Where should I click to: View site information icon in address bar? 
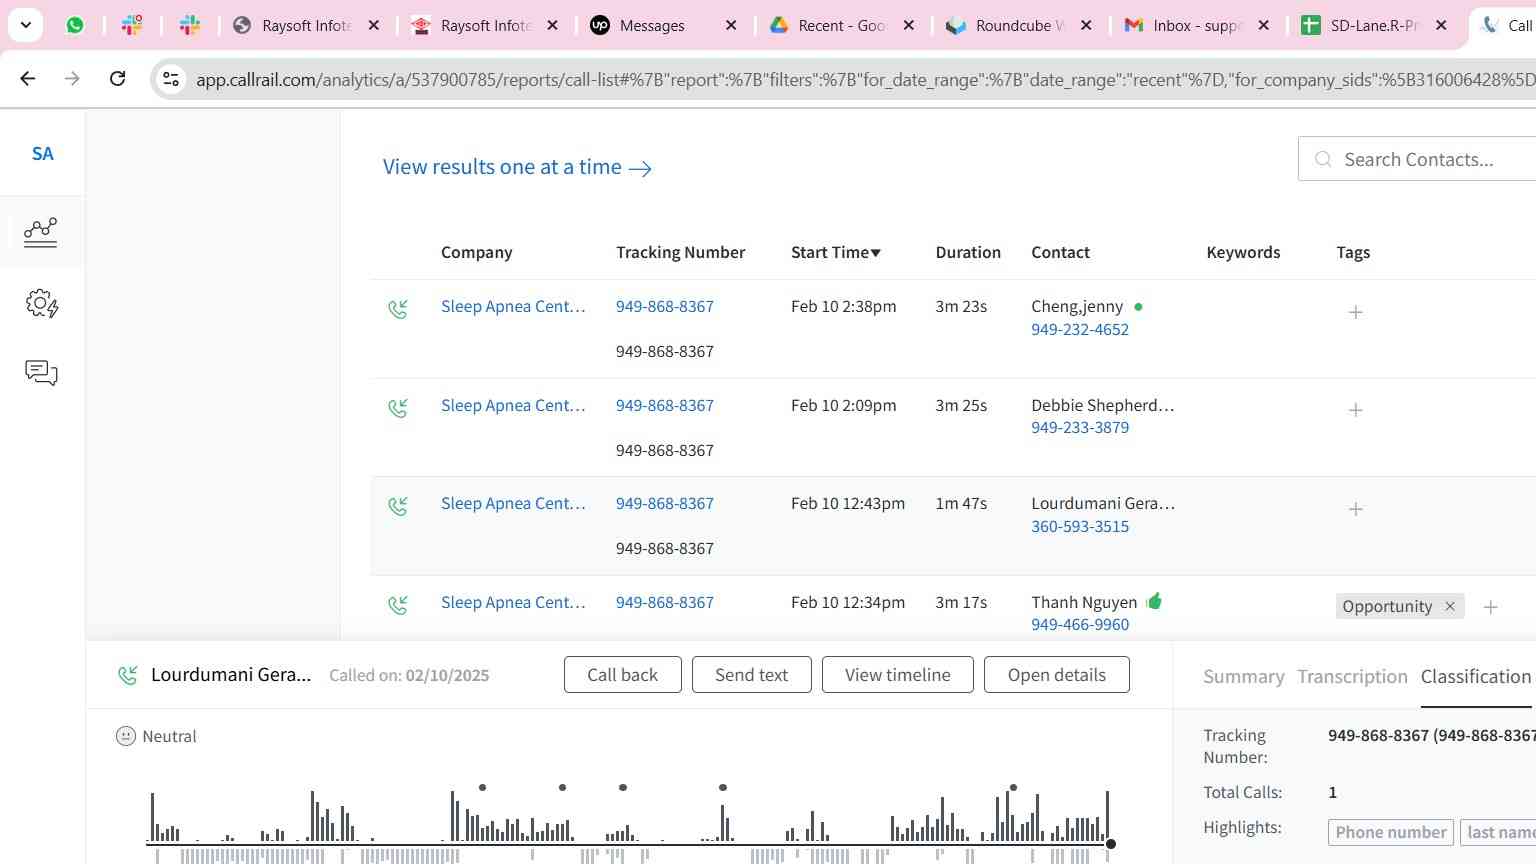click(171, 79)
